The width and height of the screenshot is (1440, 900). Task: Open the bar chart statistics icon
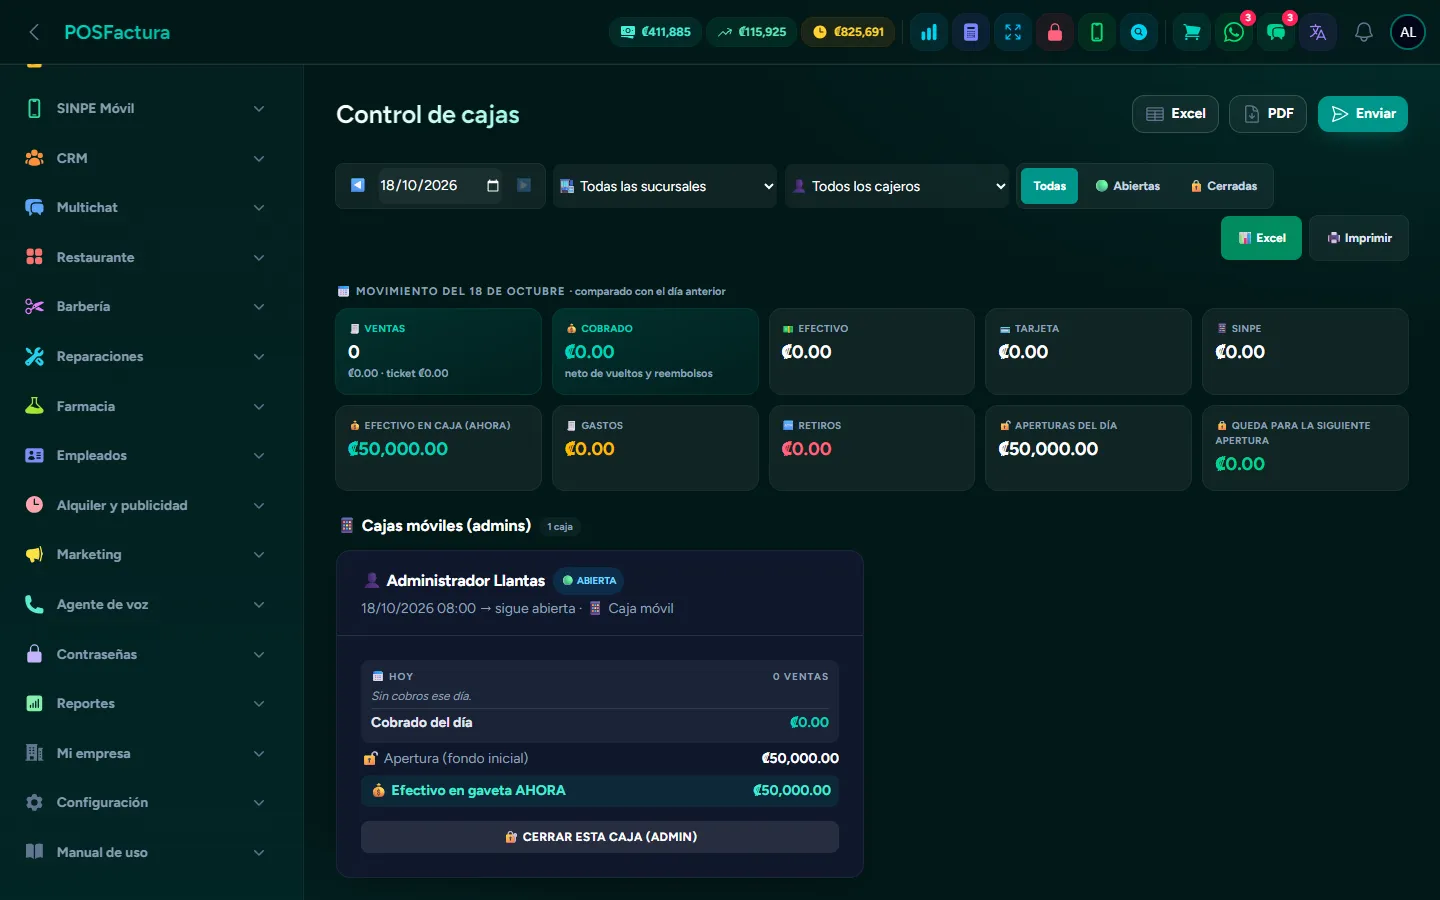pos(929,32)
